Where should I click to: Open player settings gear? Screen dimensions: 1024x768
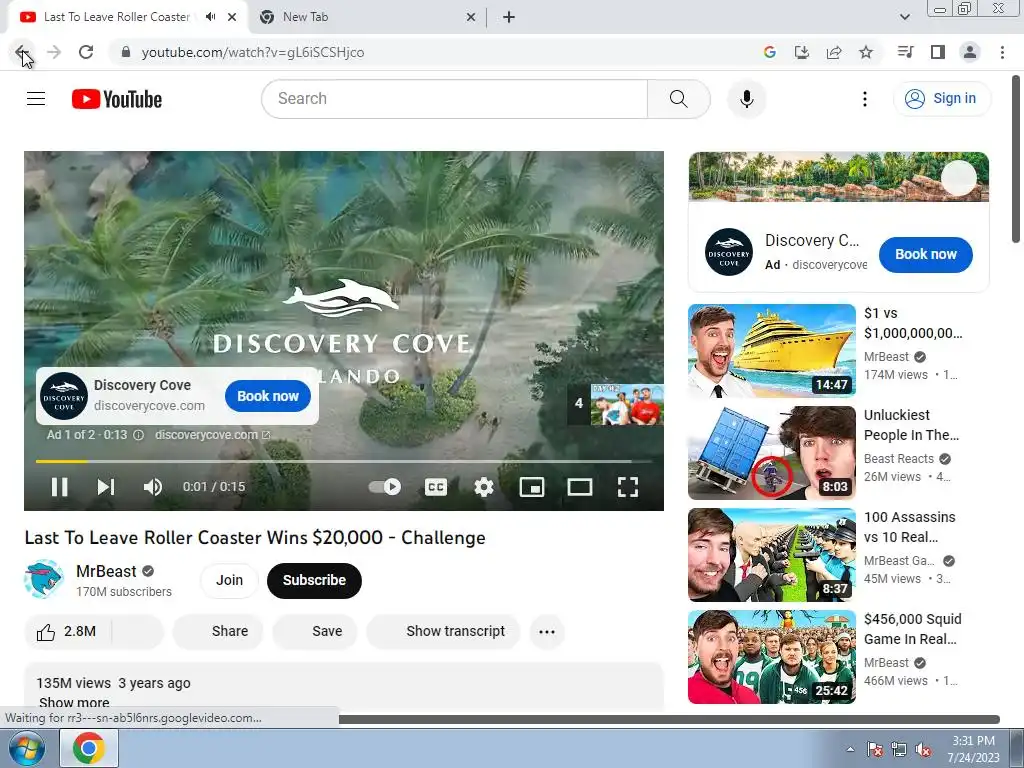tap(484, 487)
